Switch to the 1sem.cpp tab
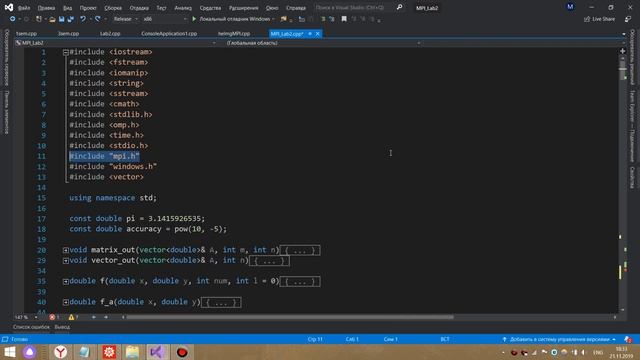Screen dimensions: 640x360 point(27,33)
